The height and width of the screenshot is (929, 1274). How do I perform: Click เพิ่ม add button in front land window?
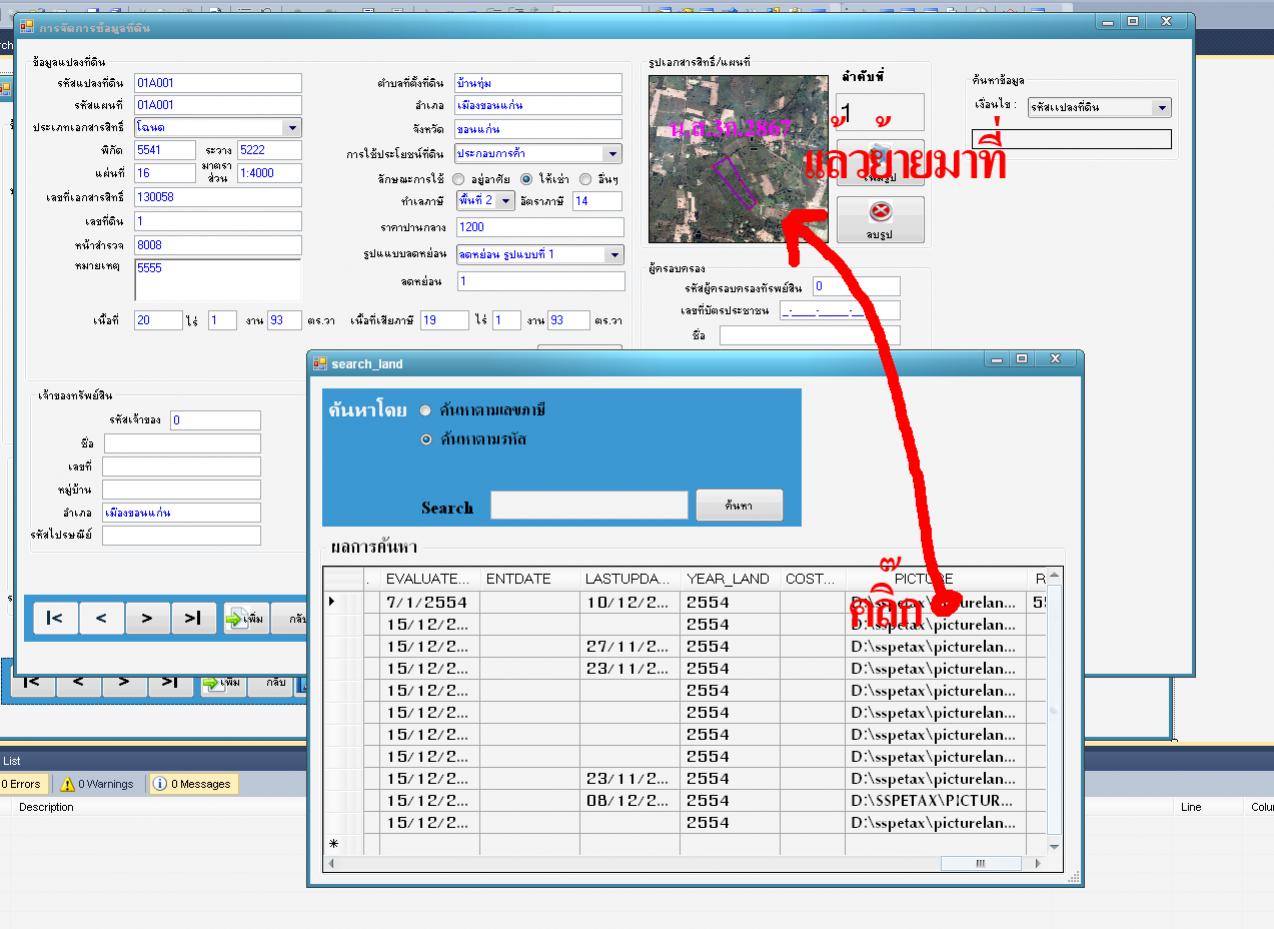point(245,619)
